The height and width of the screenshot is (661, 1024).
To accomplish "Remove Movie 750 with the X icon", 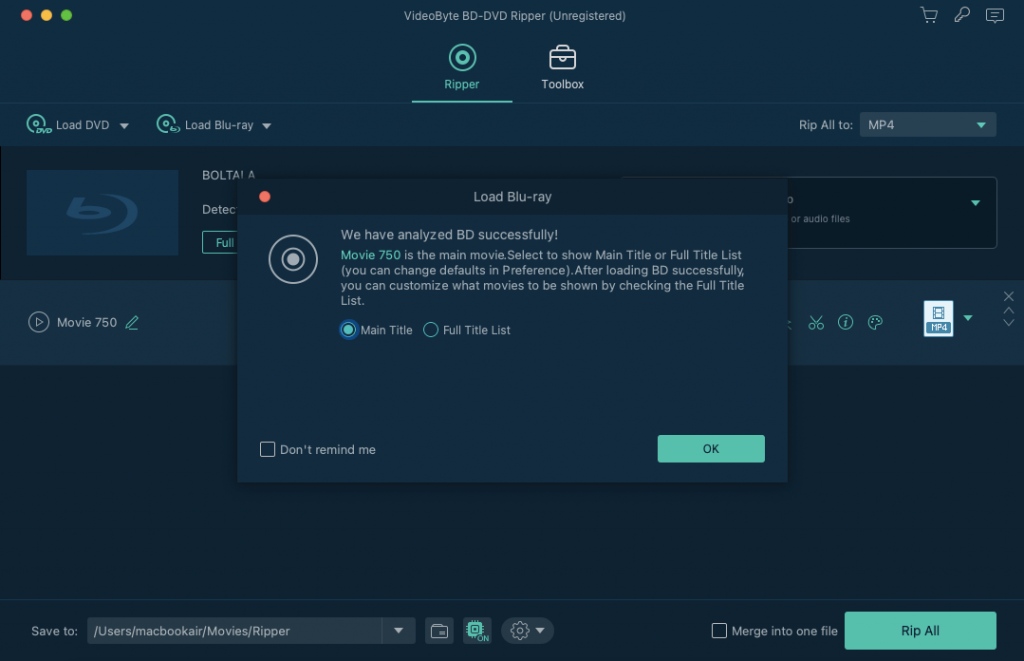I will [x=1008, y=296].
